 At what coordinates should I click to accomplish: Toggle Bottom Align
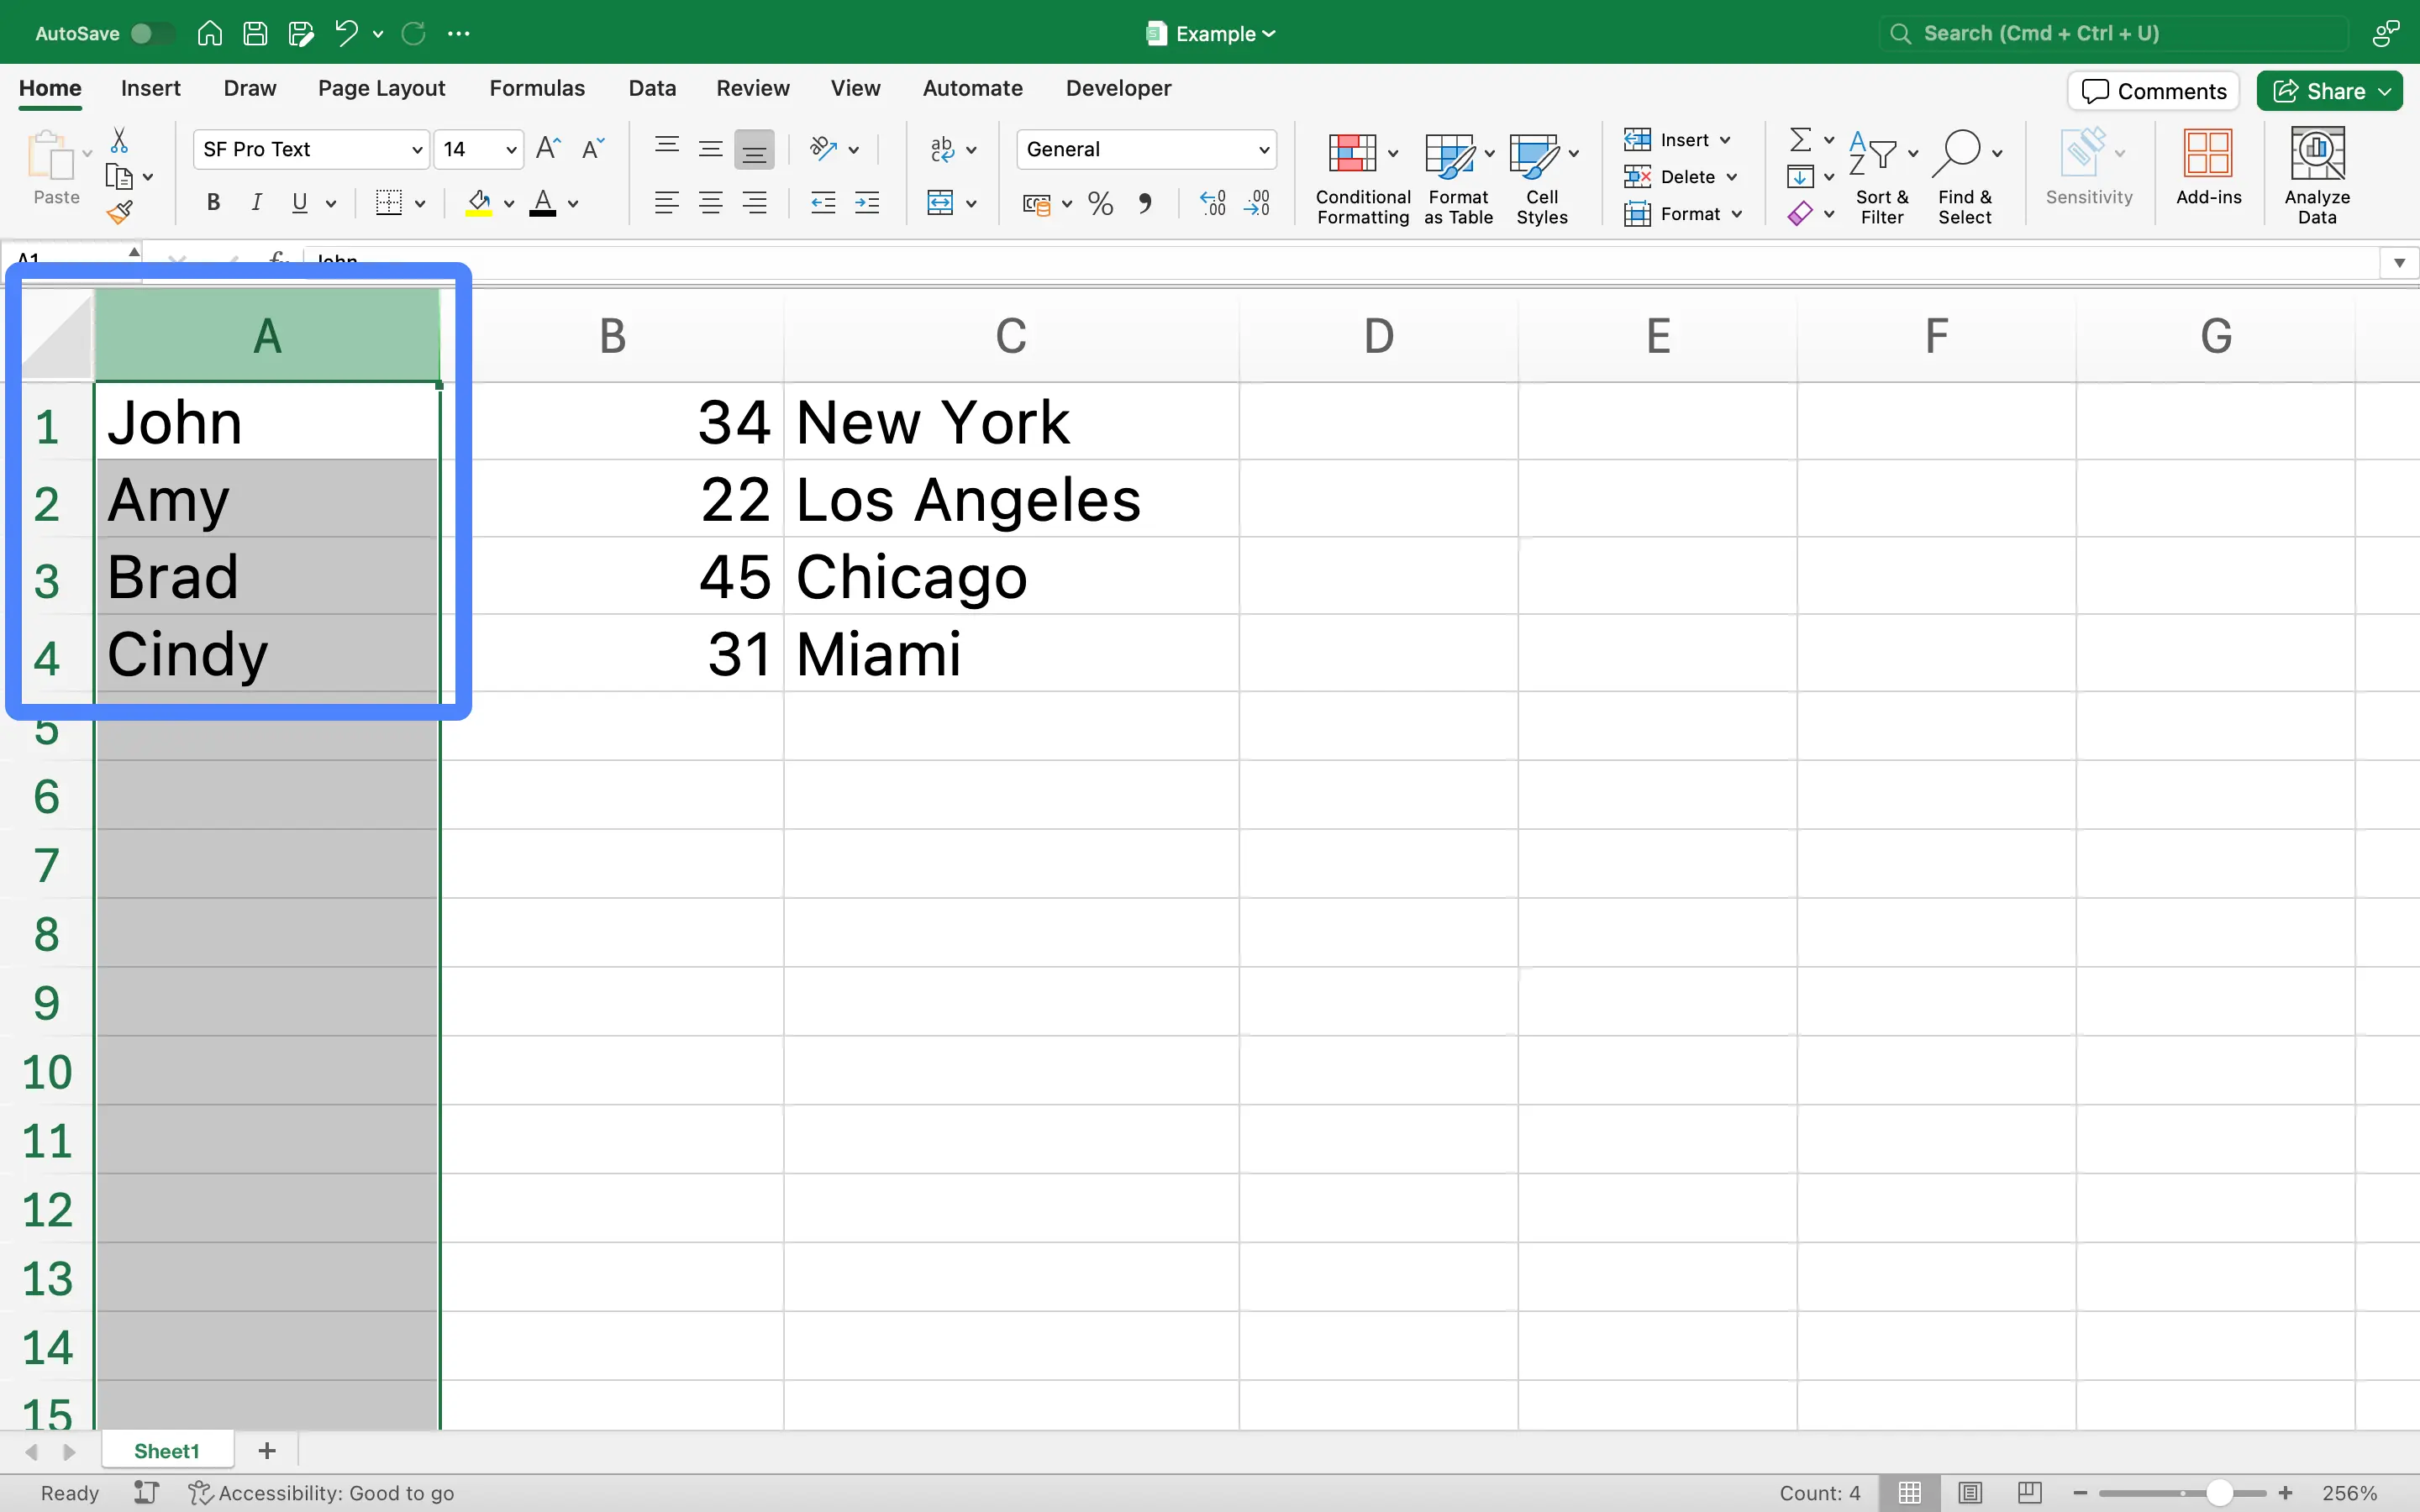point(754,149)
